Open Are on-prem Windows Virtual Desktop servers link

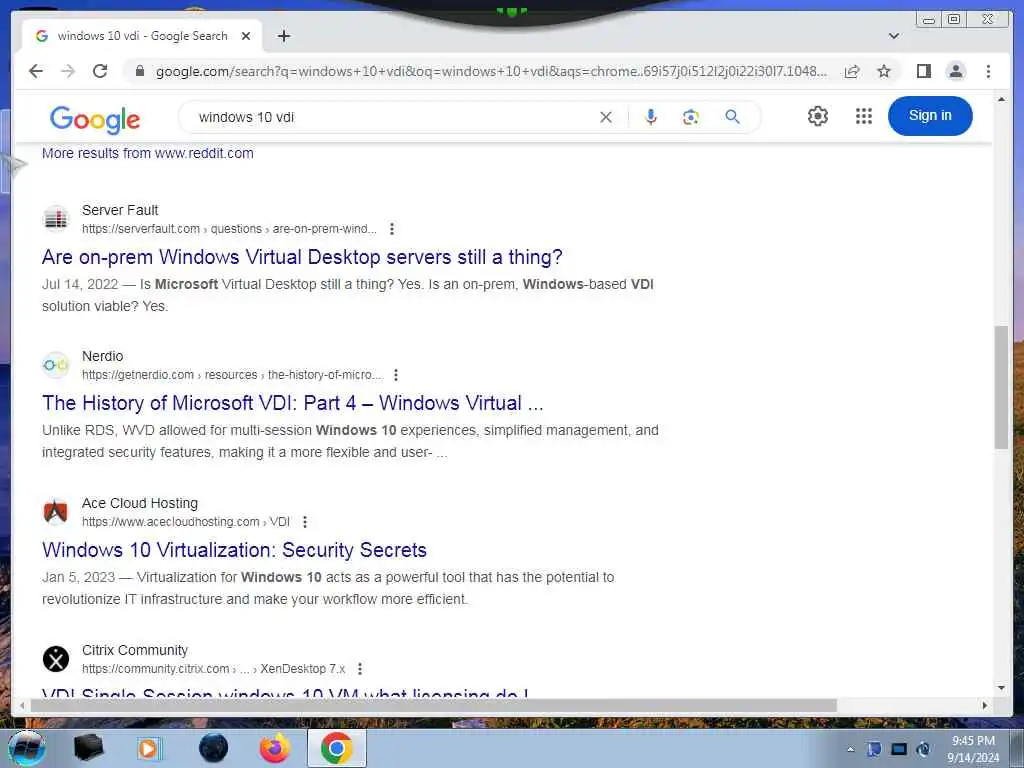302,257
